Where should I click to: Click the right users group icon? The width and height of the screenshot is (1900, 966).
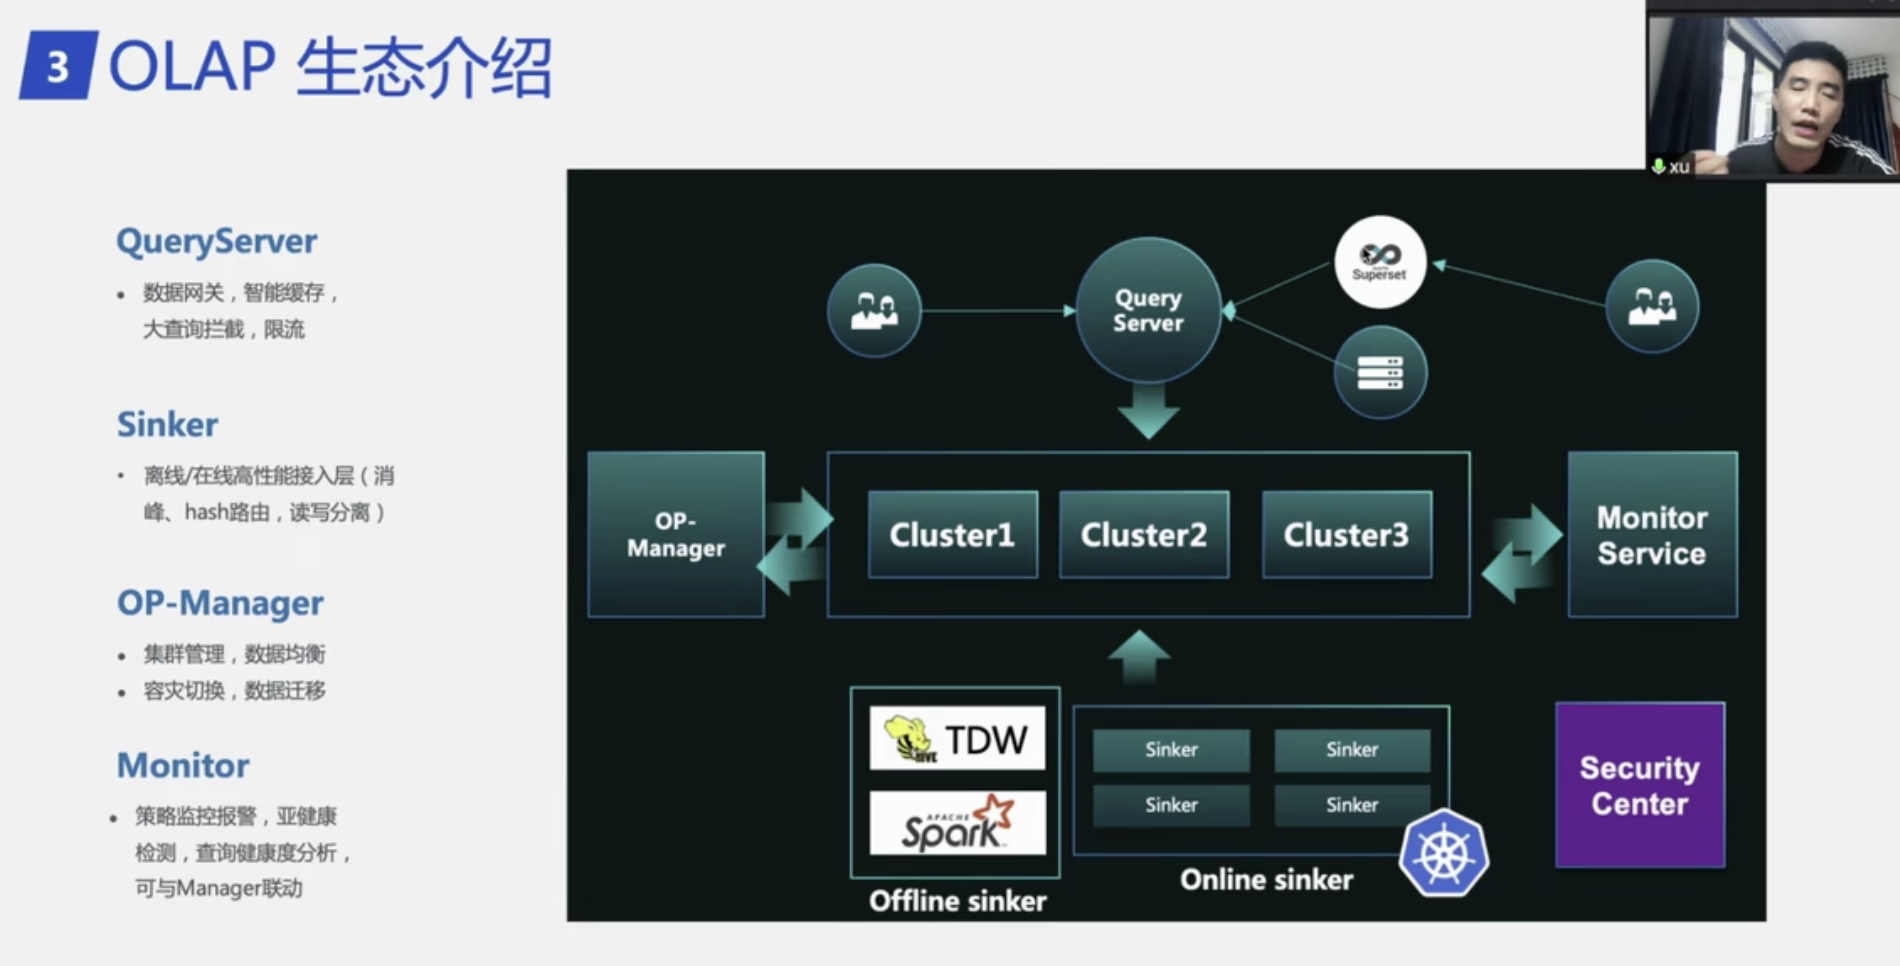1651,306
